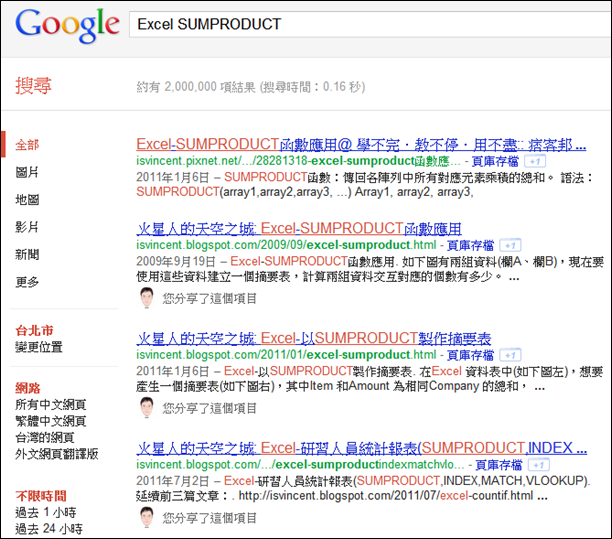Click the 您分享了這個項目 note under the 2009 result
Image resolution: width=612 pixels, height=539 pixels.
pos(210,299)
